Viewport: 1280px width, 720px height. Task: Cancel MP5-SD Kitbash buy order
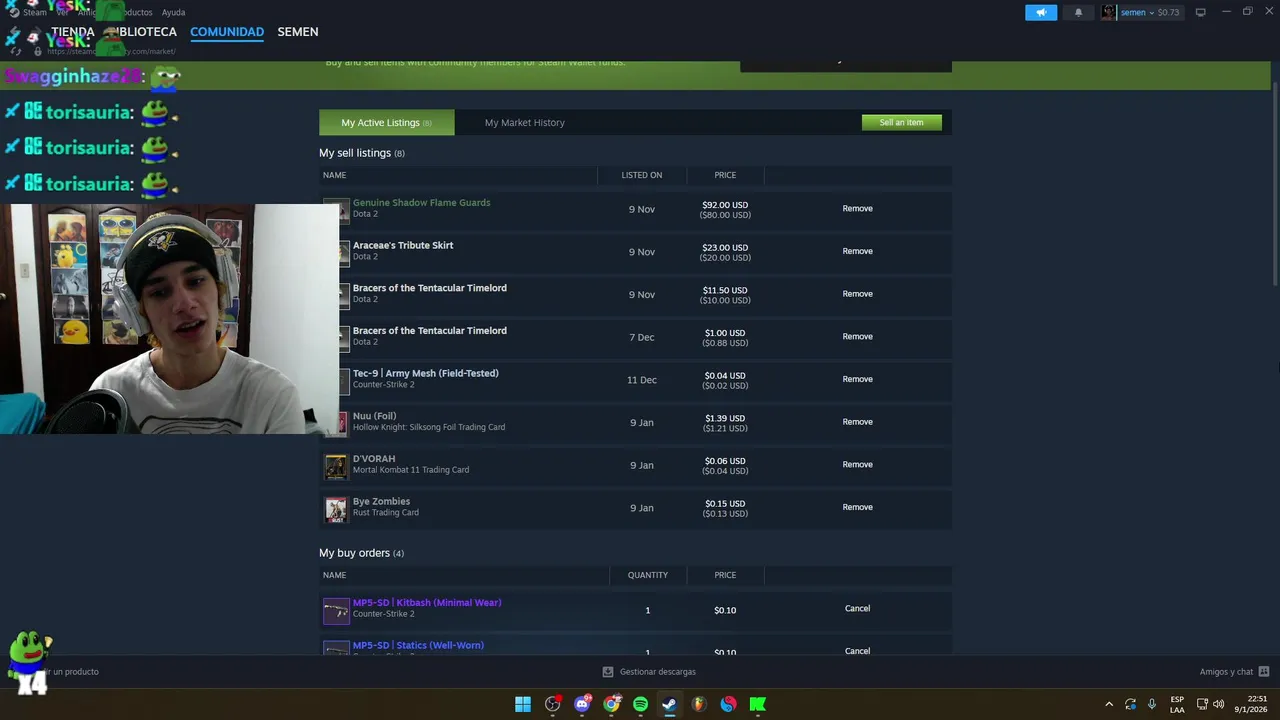tap(857, 608)
